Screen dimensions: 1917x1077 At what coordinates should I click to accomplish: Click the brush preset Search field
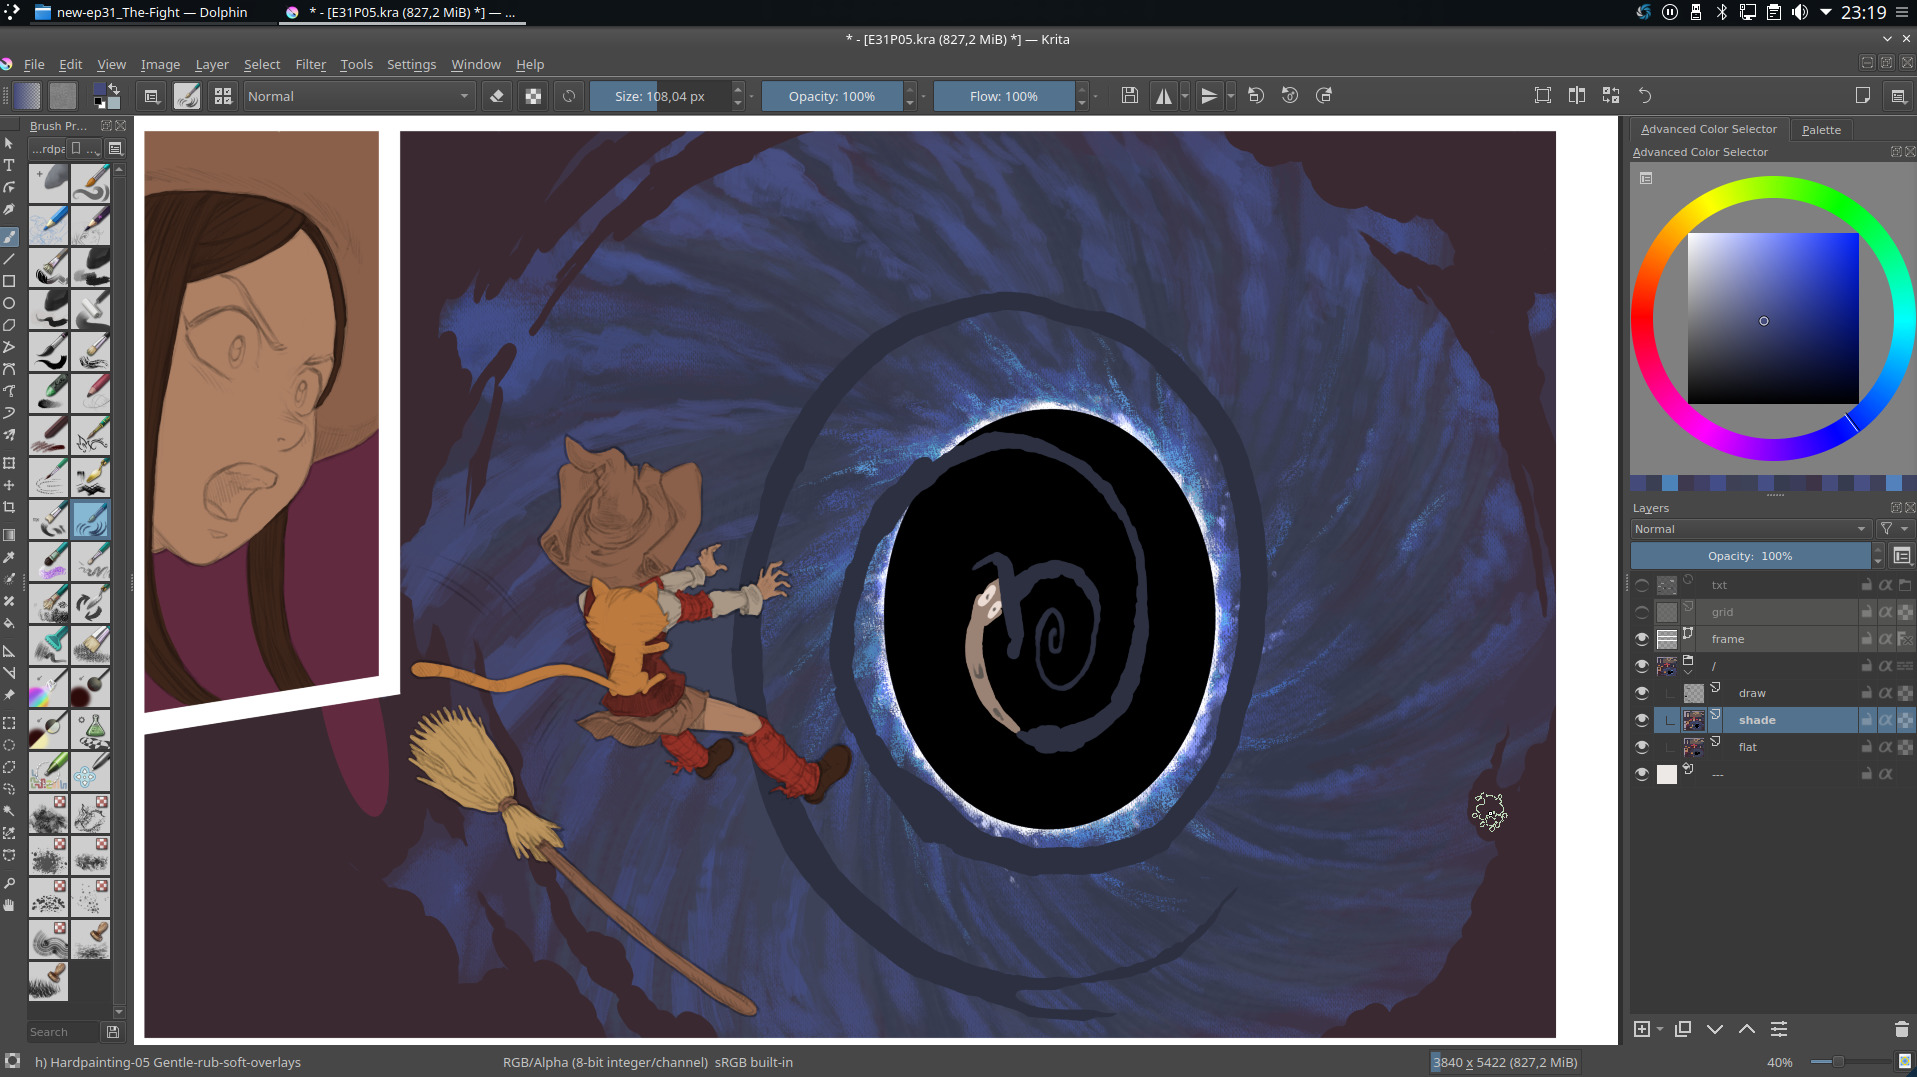point(62,1032)
